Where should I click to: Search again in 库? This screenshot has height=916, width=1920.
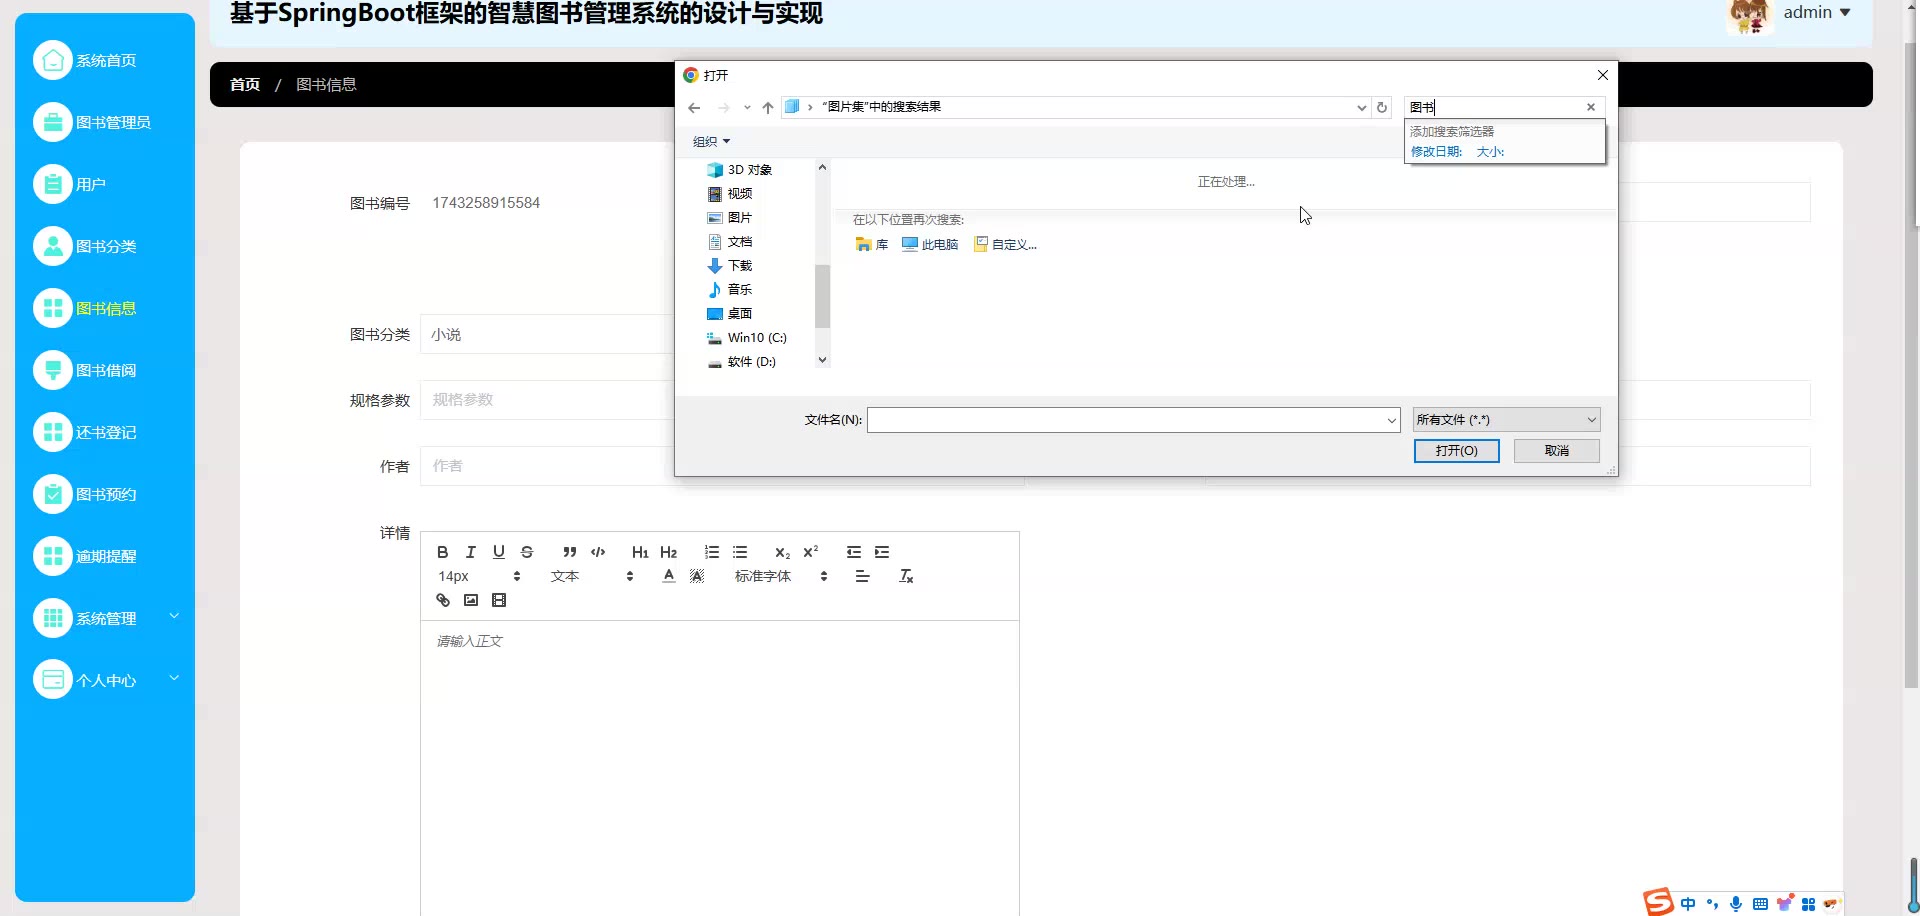(x=872, y=244)
